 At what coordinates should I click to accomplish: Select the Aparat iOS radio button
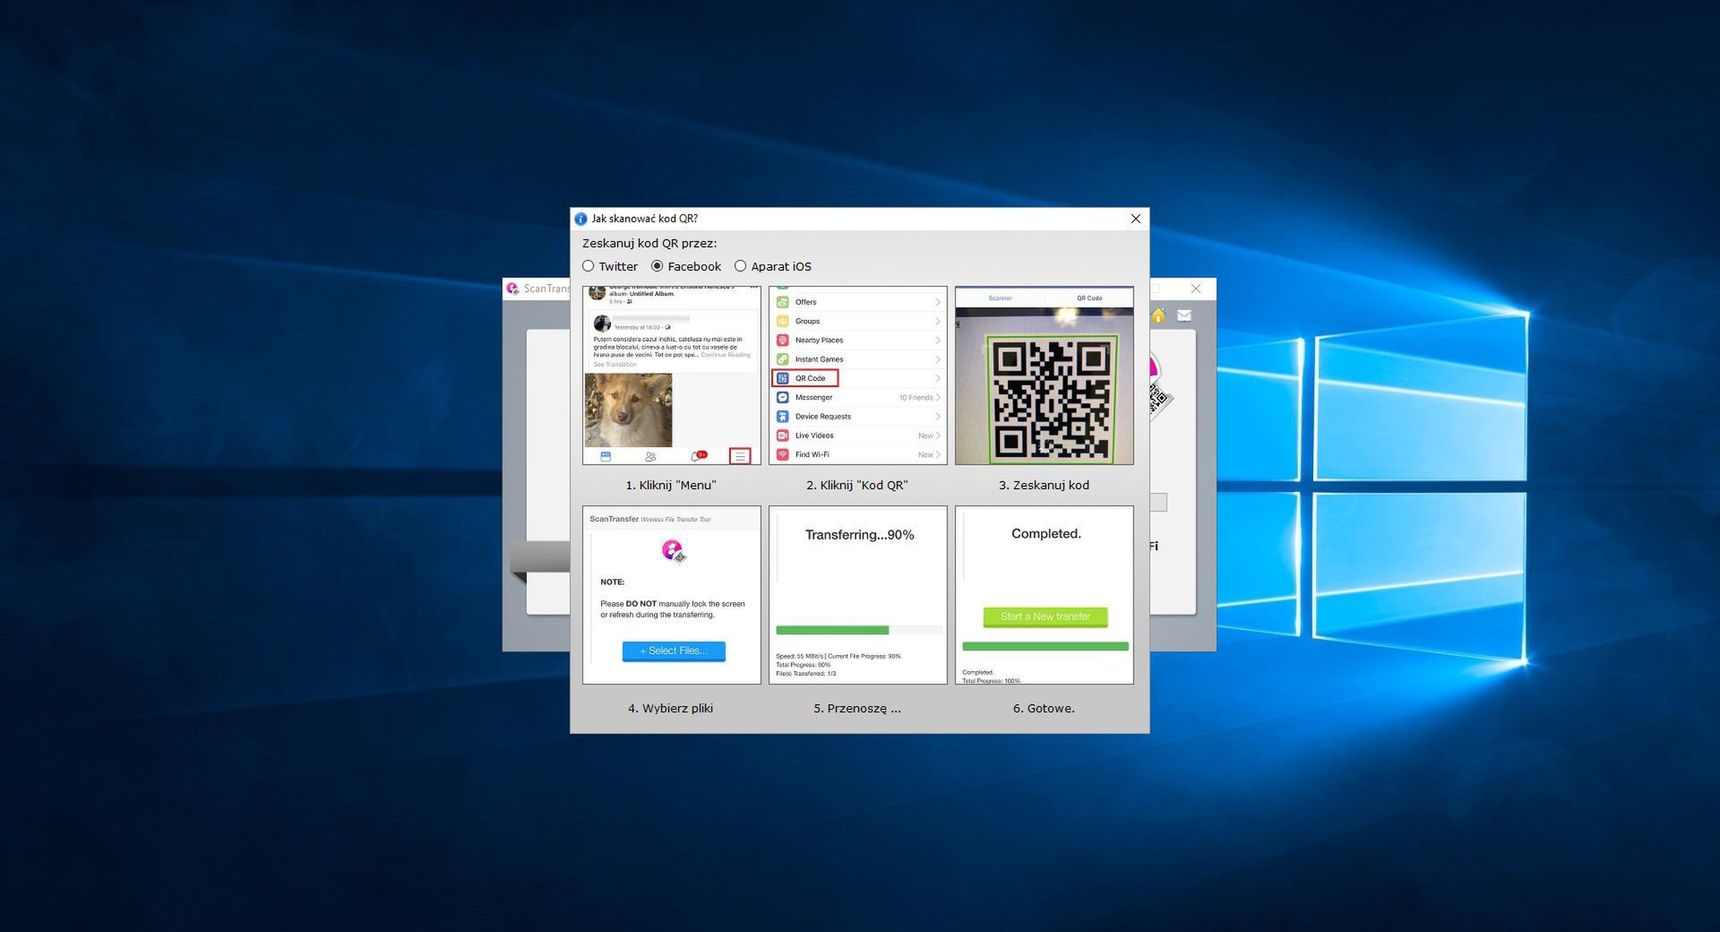pyautogui.click(x=740, y=266)
